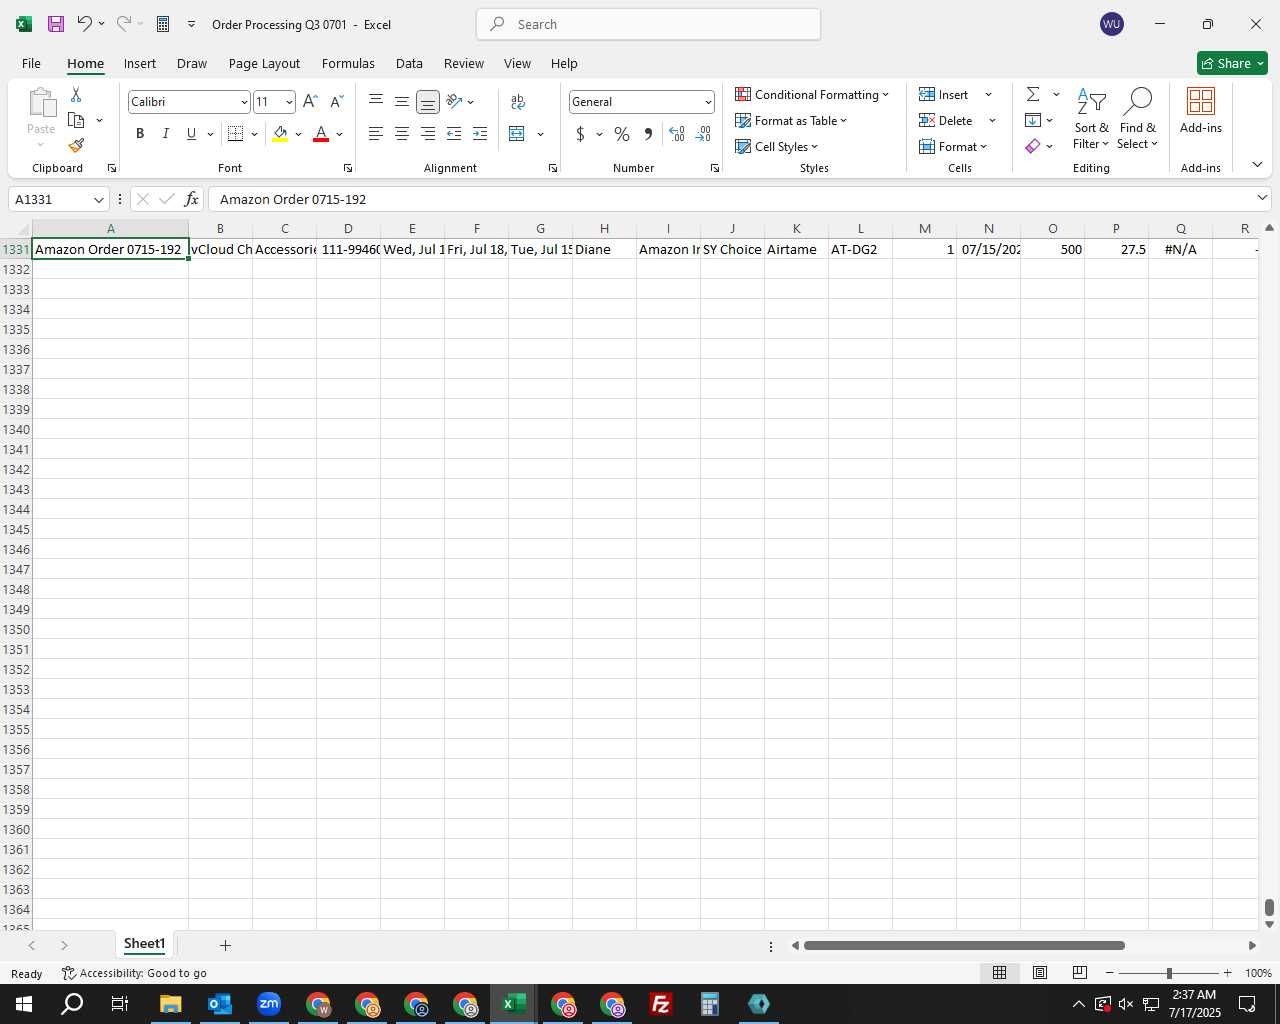This screenshot has height=1024, width=1280.
Task: Click the Copy icon in Clipboard group
Action: coord(76,120)
